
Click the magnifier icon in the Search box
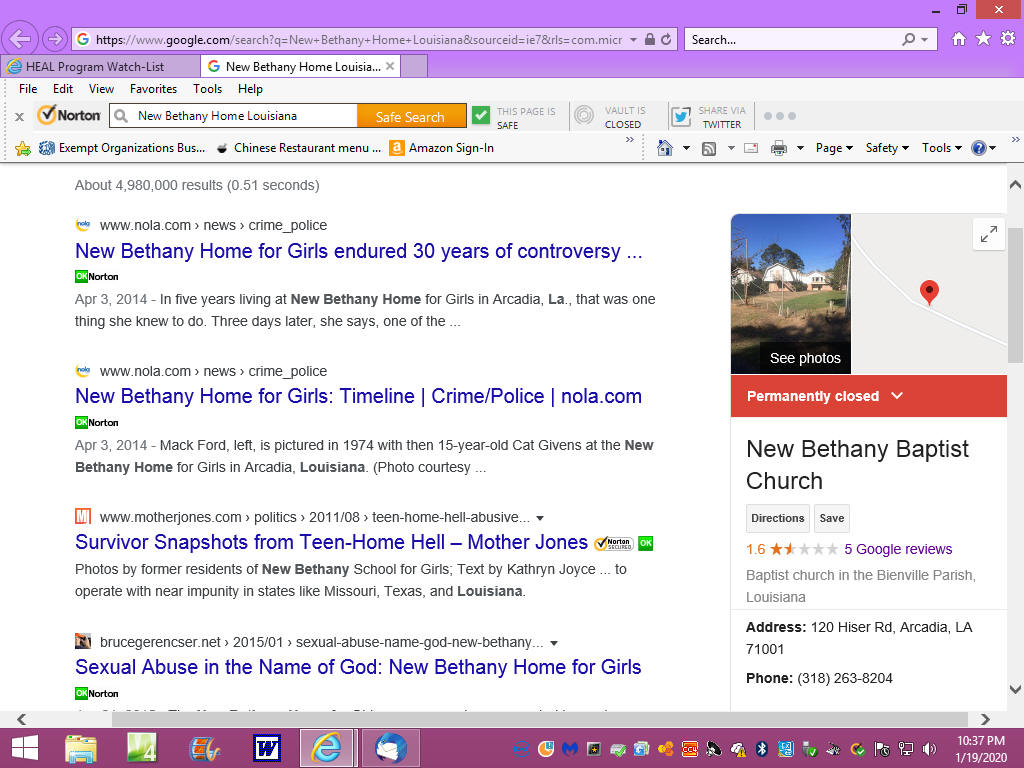click(908, 39)
